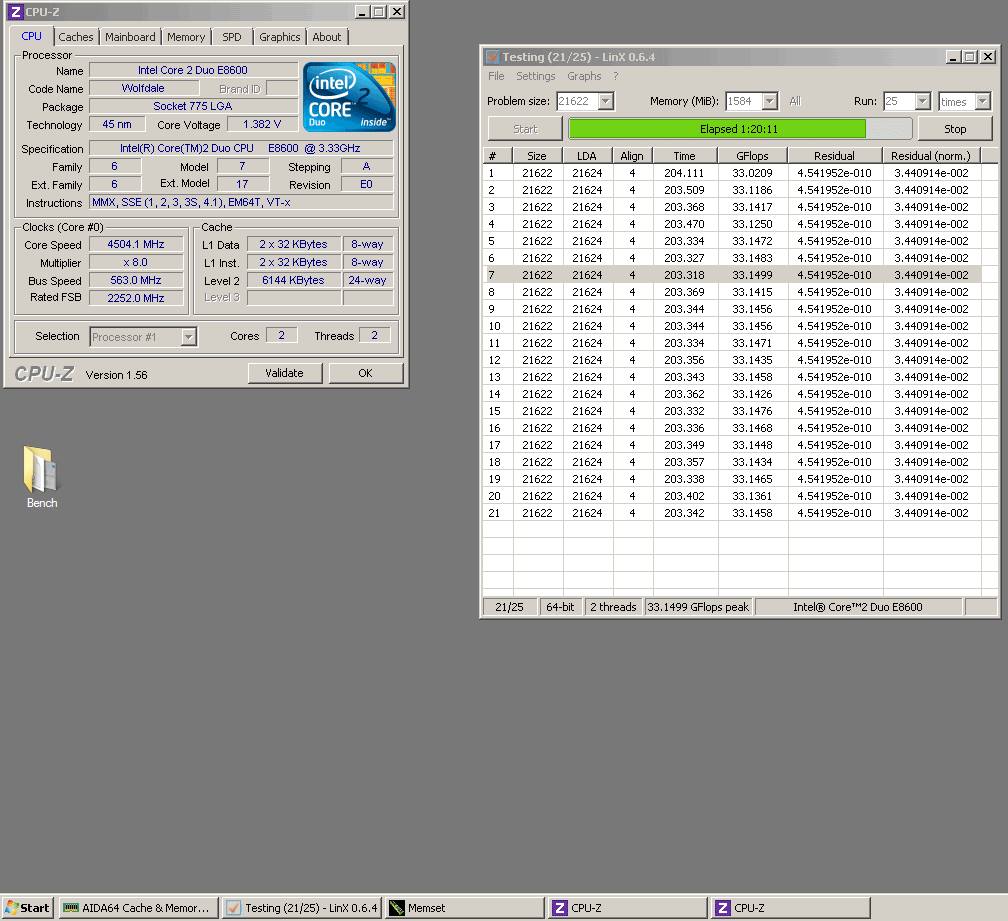1008x921 pixels.
Task: Click the 21/25 status bar entry
Action: click(x=509, y=607)
